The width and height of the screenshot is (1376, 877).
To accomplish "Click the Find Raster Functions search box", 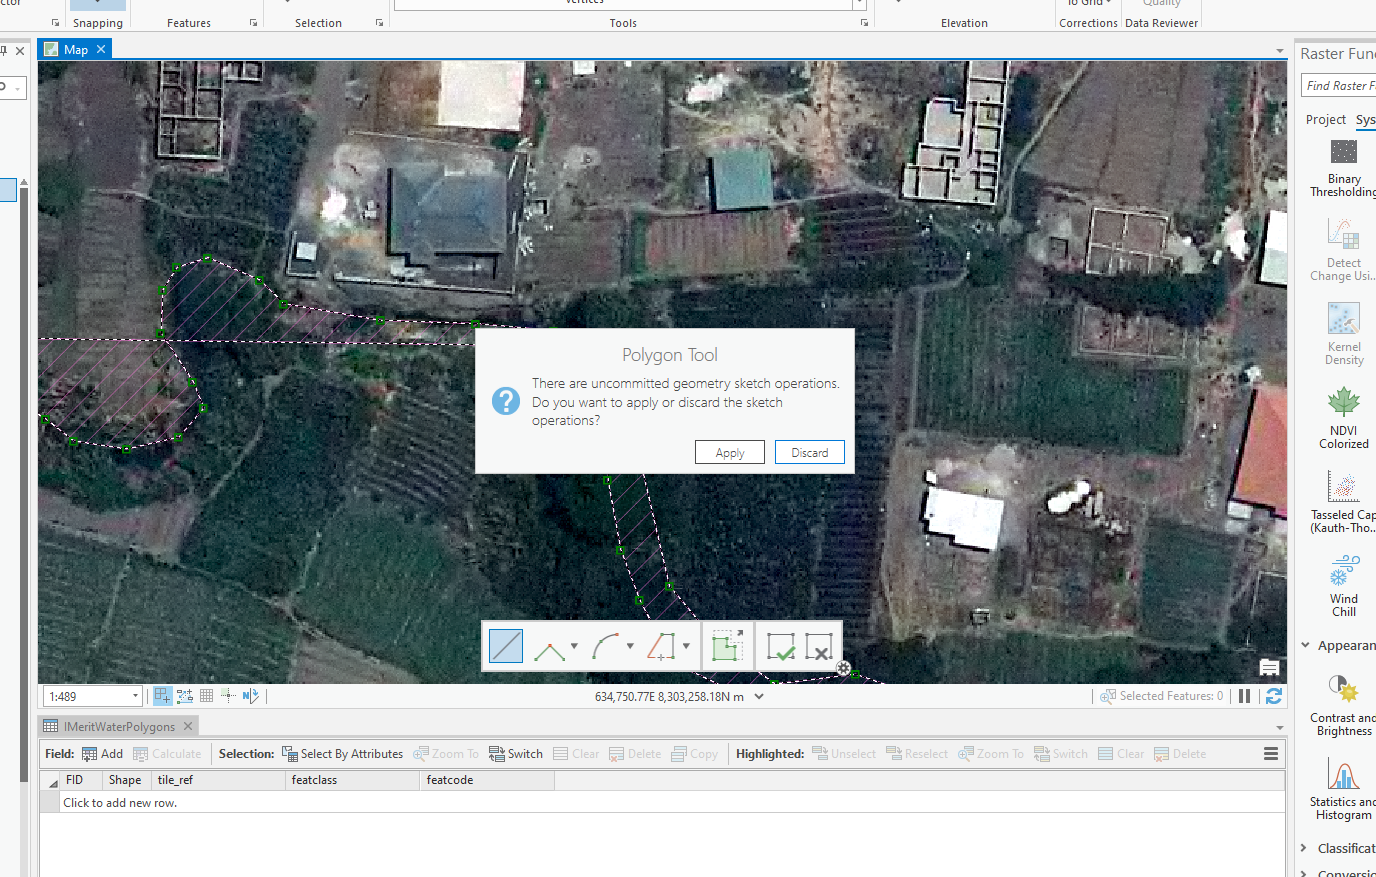I will coord(1338,86).
